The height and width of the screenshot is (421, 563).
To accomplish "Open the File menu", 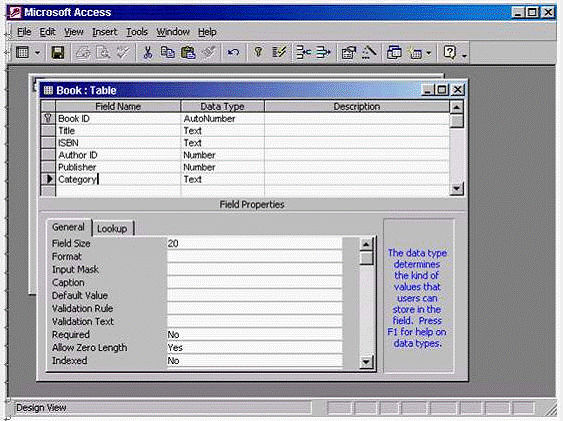I will click(24, 32).
